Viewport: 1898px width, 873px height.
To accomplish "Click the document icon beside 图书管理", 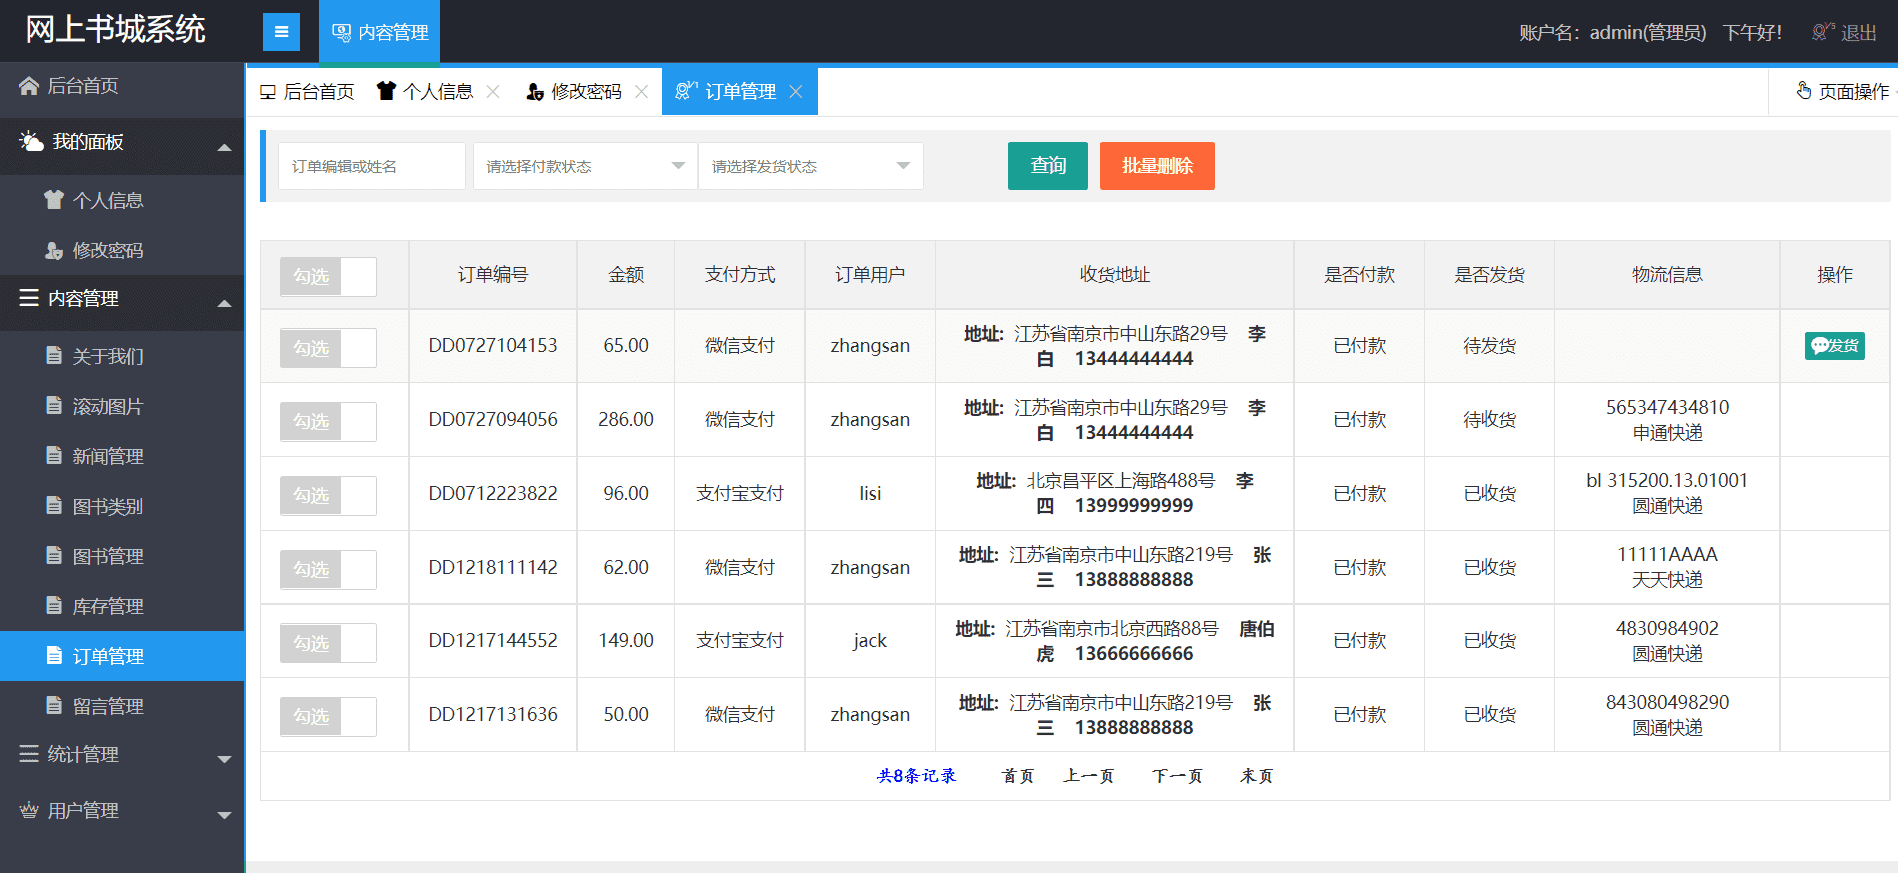I will 54,556.
